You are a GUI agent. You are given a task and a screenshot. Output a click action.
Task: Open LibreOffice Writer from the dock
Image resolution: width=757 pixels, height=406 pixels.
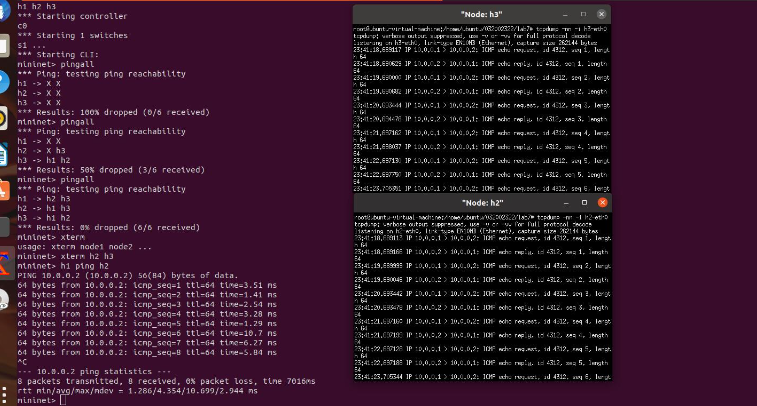pos(4,155)
